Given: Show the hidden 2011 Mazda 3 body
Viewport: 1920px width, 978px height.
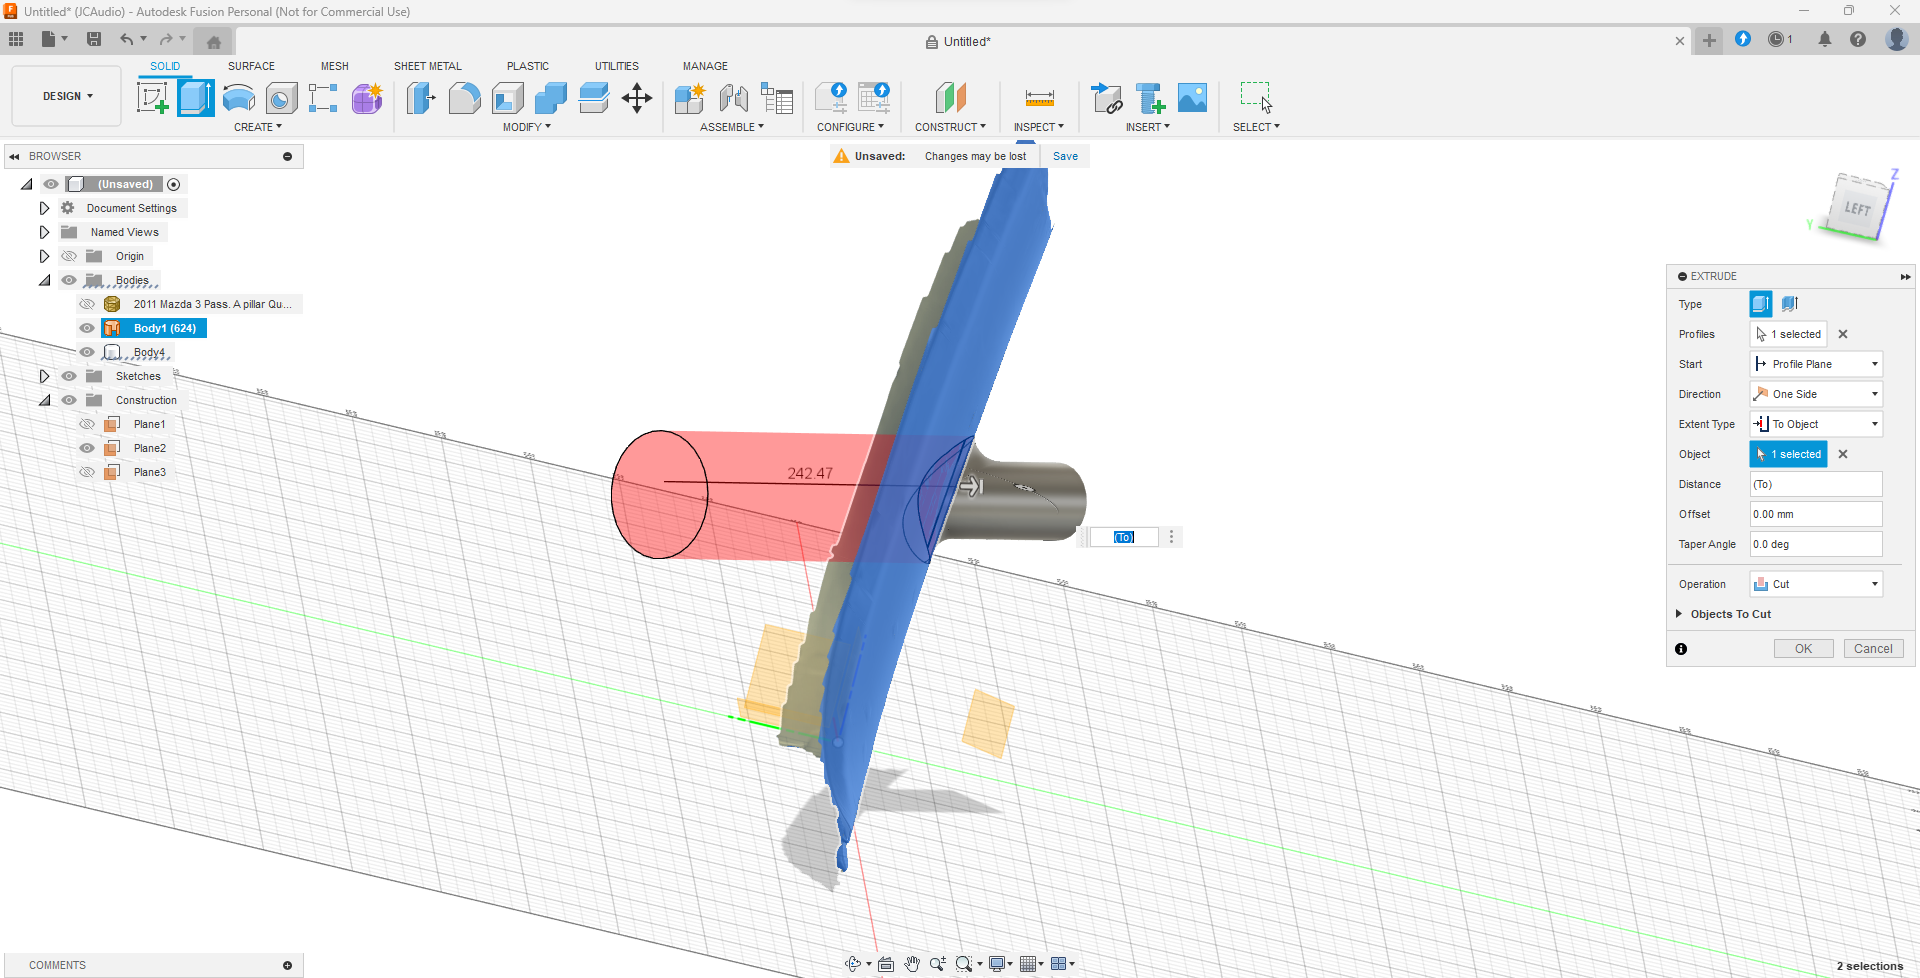Looking at the screenshot, I should pyautogui.click(x=87, y=304).
